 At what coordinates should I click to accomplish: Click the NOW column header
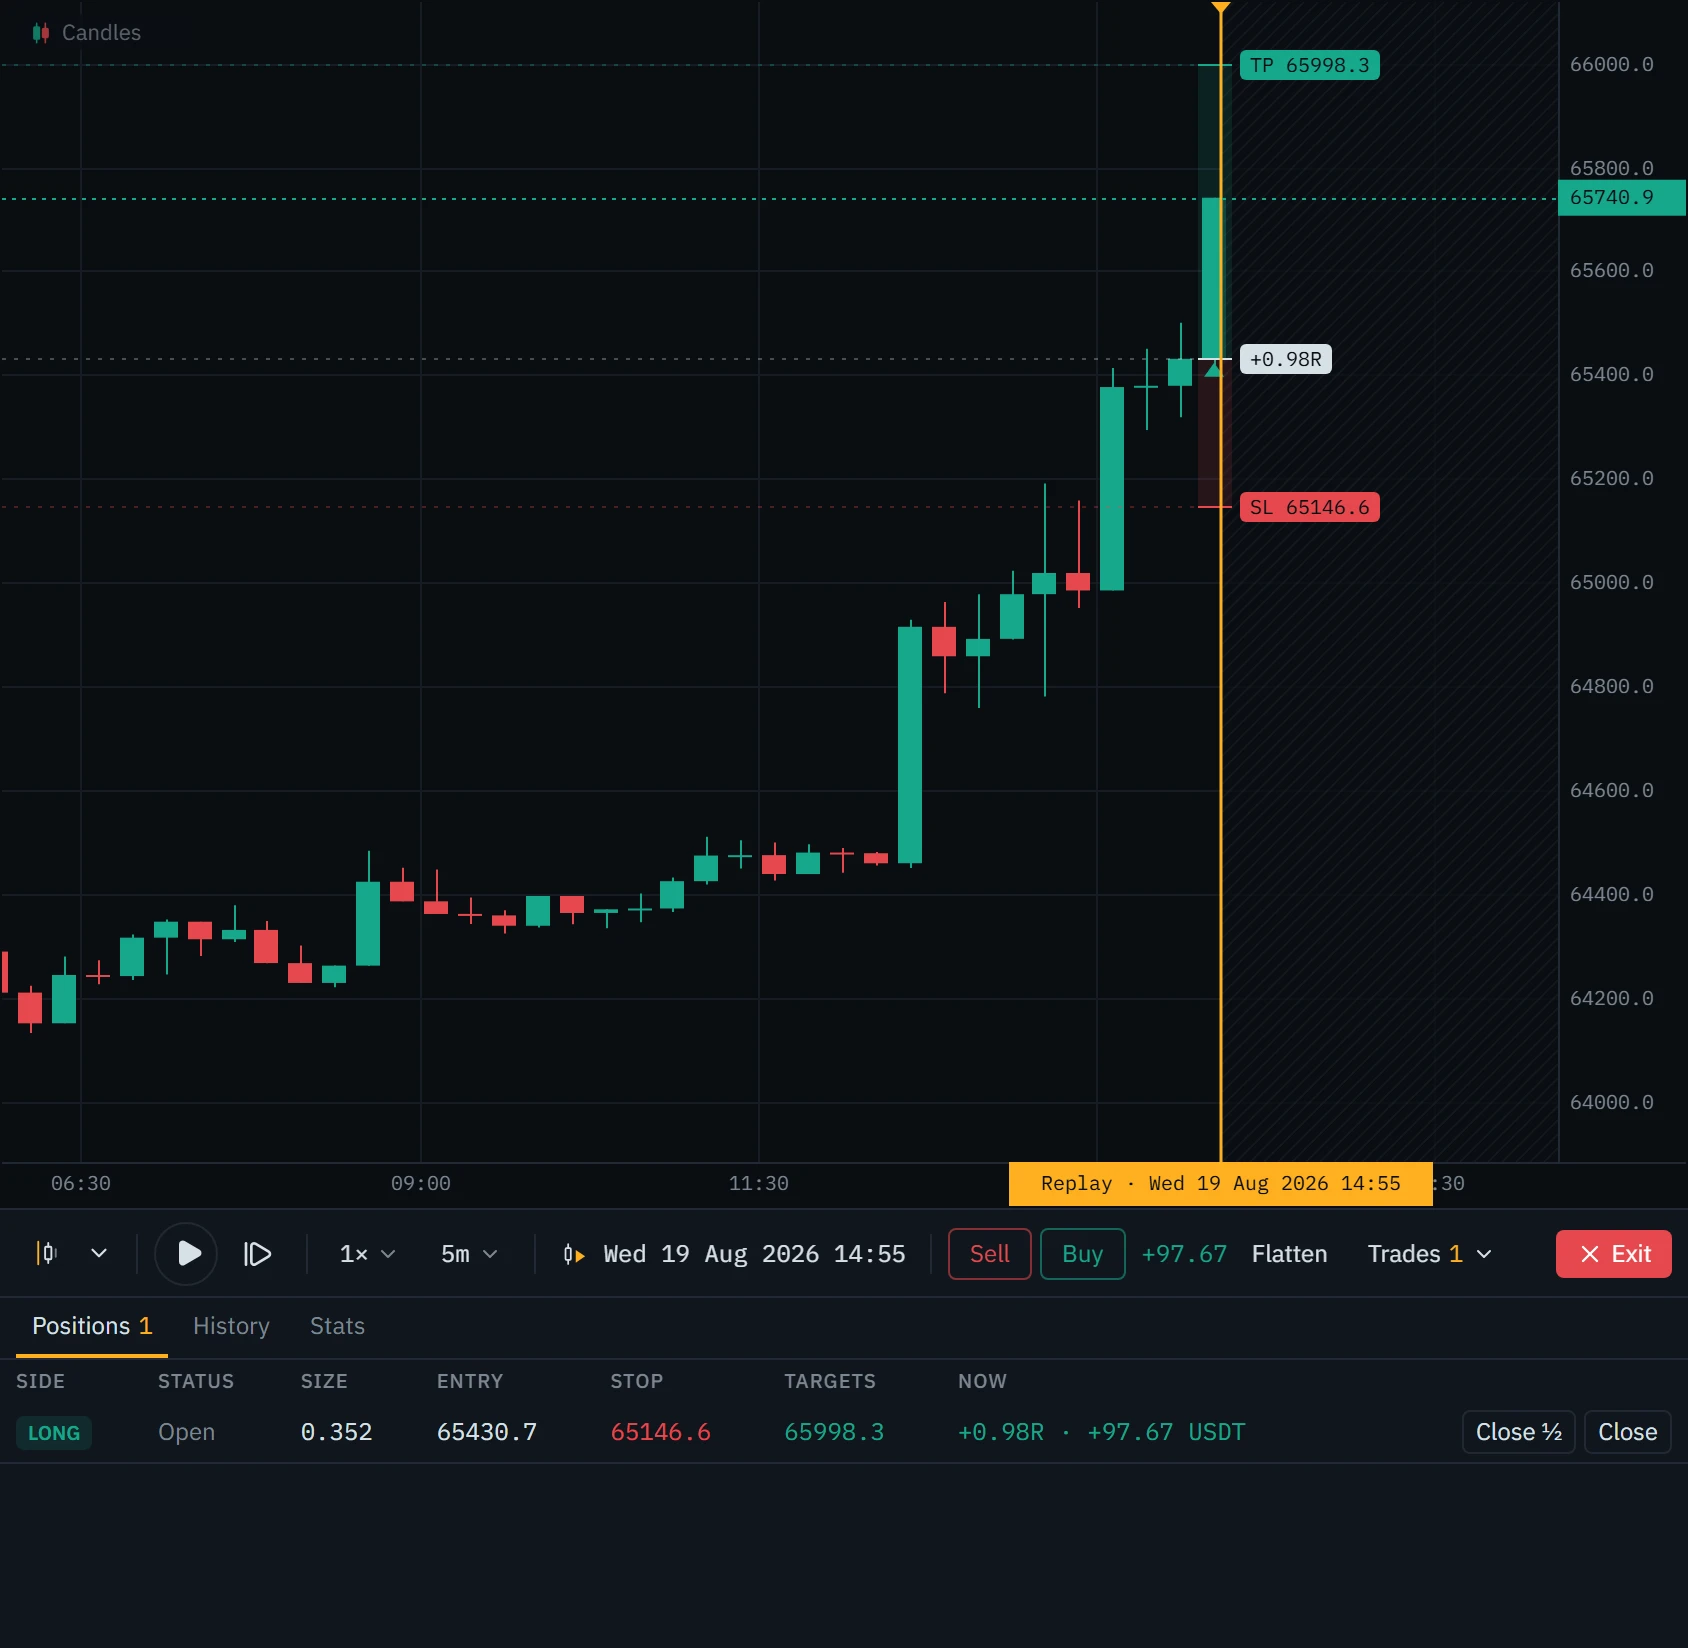(982, 1381)
